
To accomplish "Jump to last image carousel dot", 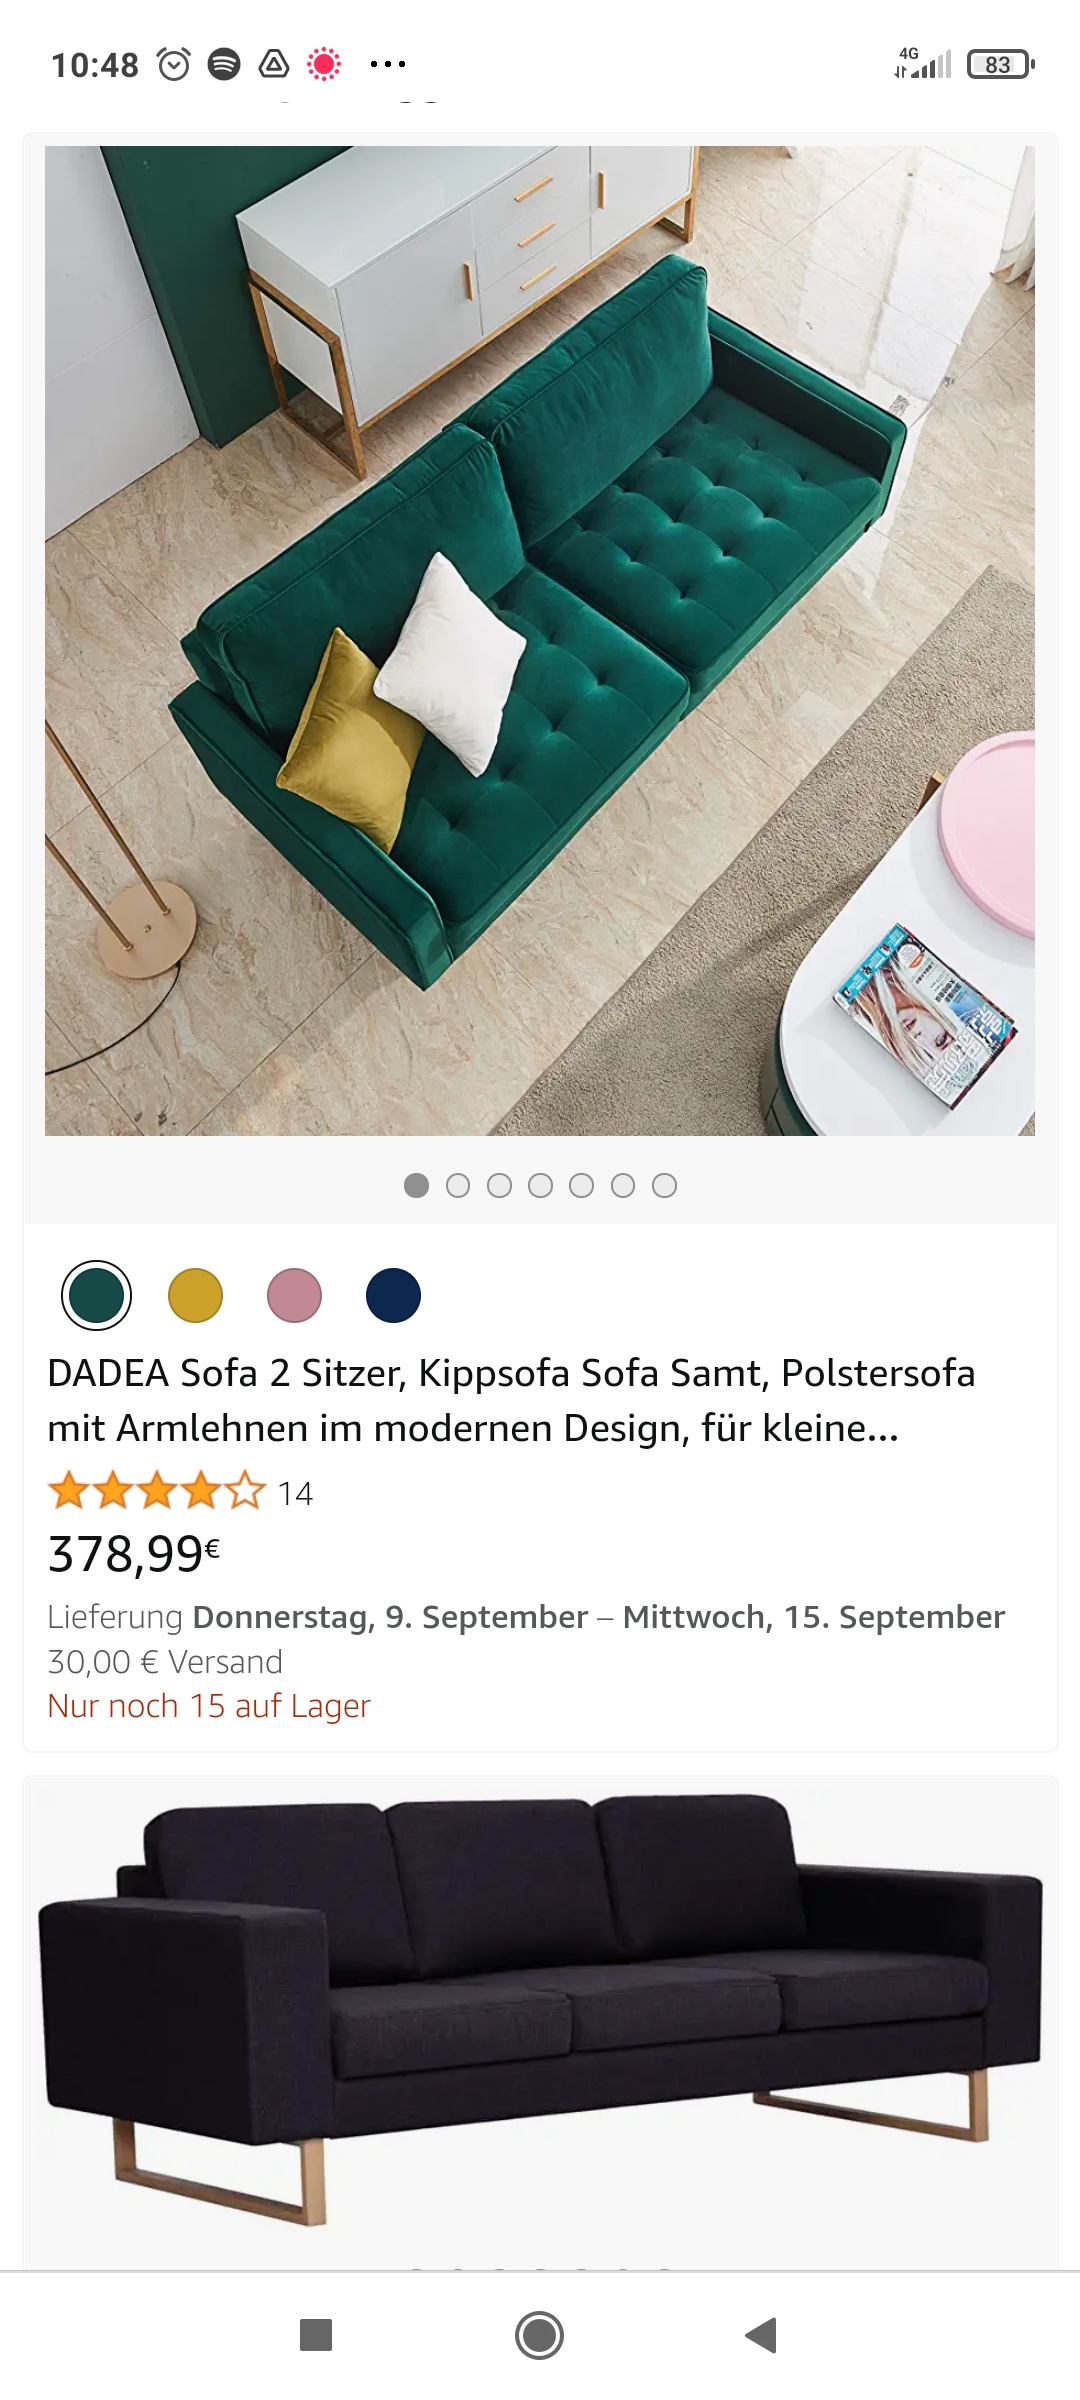I will tap(664, 1186).
